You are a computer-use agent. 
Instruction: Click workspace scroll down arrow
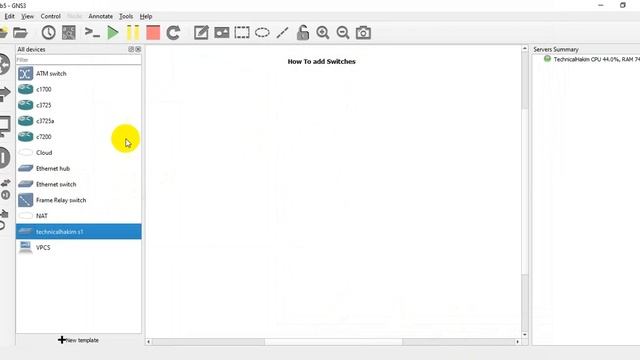click(524, 335)
